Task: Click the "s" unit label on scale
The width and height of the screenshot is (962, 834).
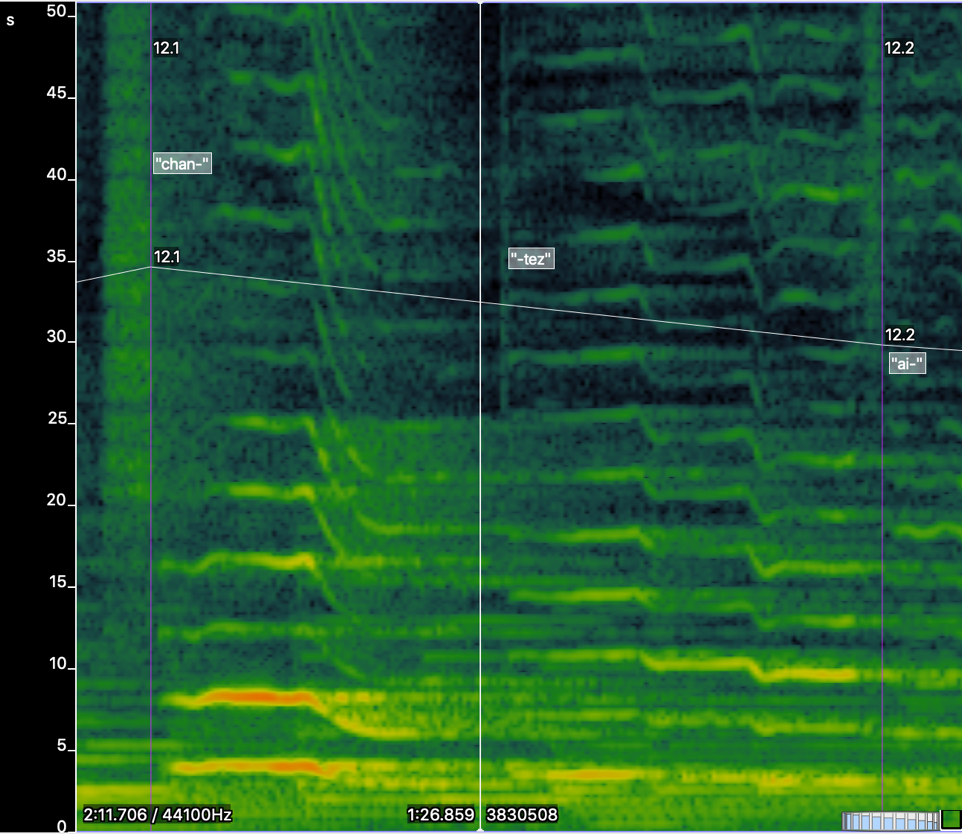Action: point(11,19)
